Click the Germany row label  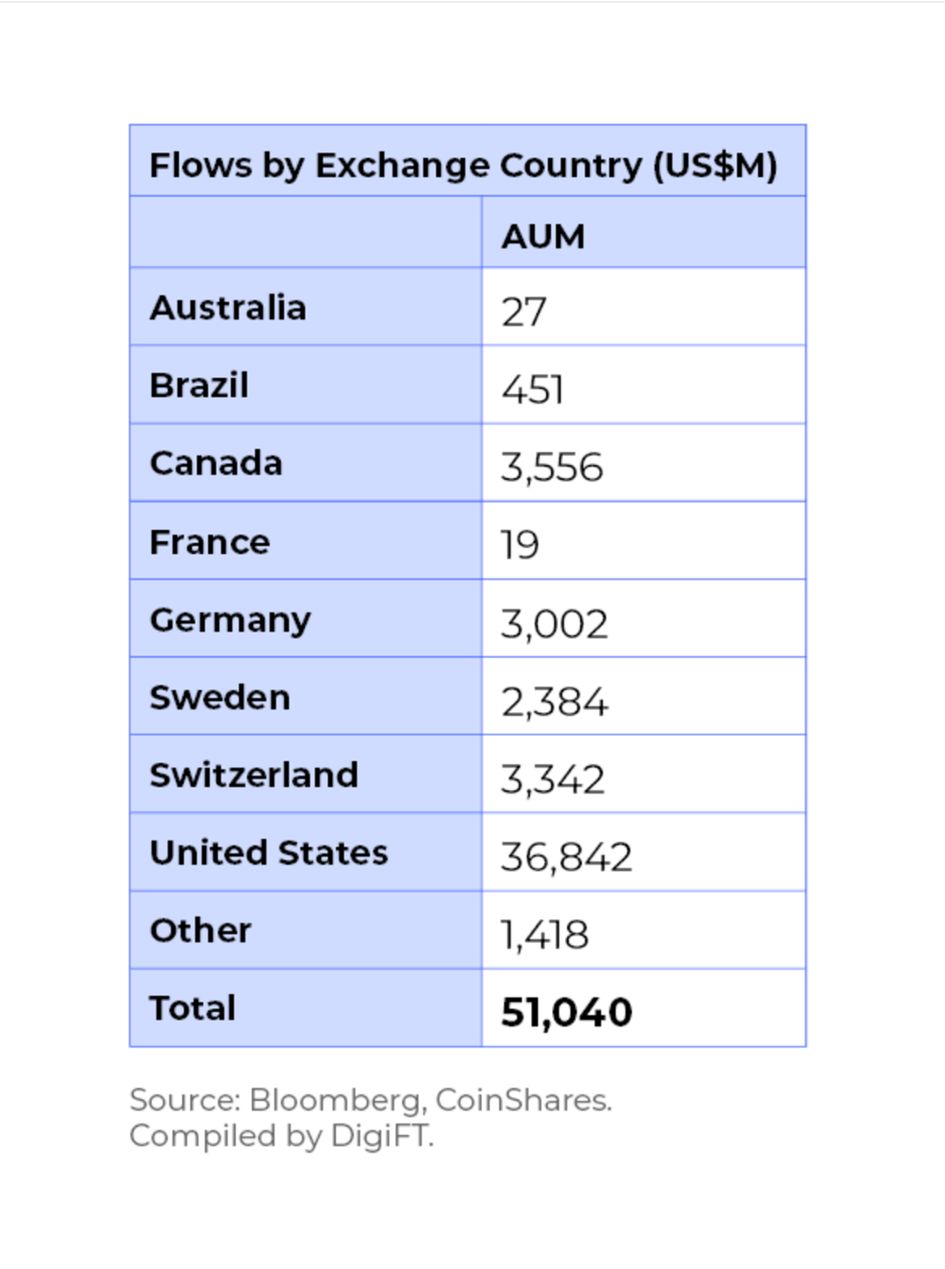pos(230,620)
